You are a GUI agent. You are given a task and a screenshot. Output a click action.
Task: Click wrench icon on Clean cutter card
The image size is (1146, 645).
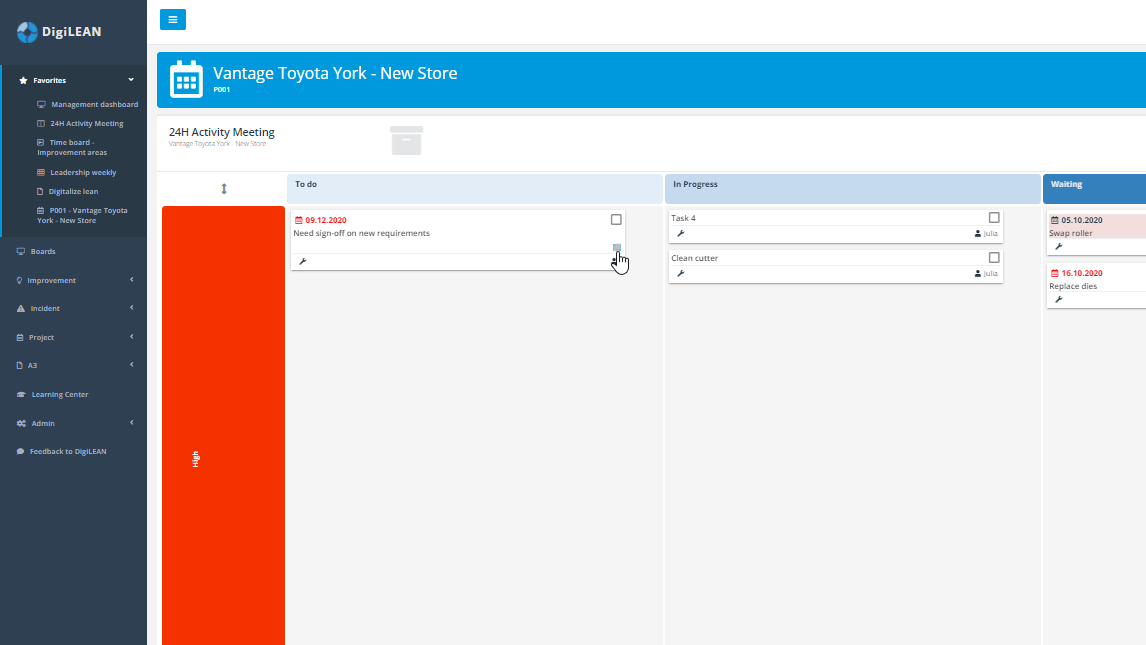(x=681, y=273)
